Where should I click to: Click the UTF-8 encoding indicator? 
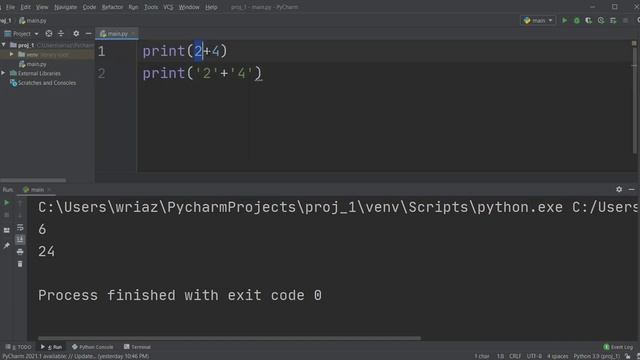click(x=534, y=356)
